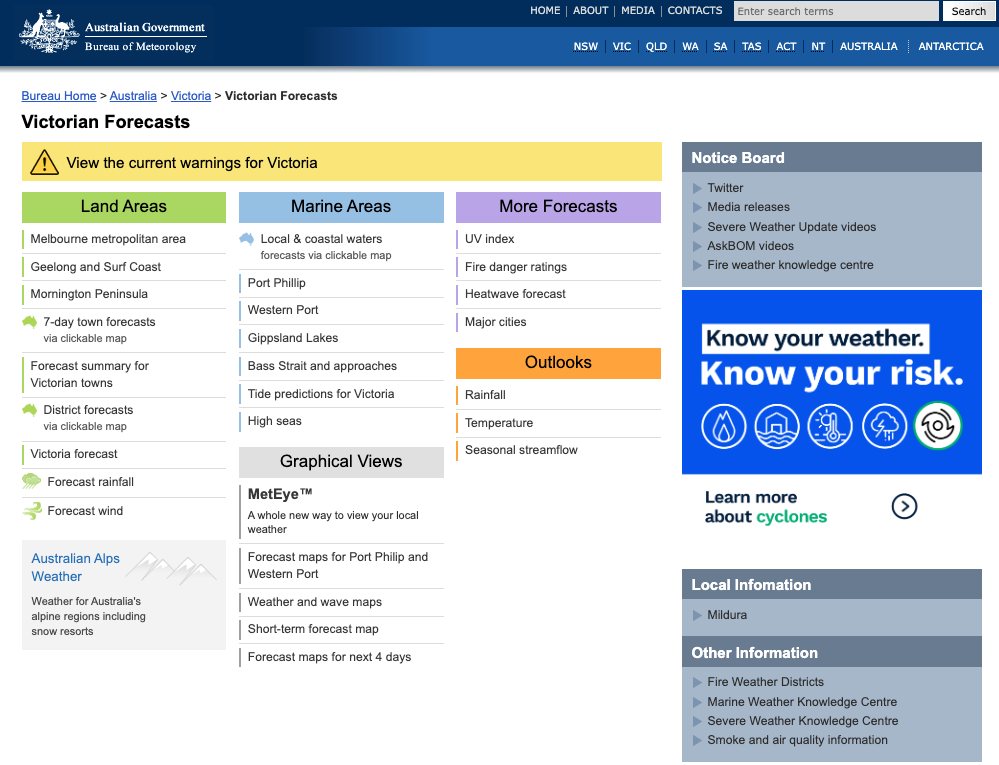Screen dimensions: 999x765
Task: Open the MEDIA menu item
Action: point(638,11)
